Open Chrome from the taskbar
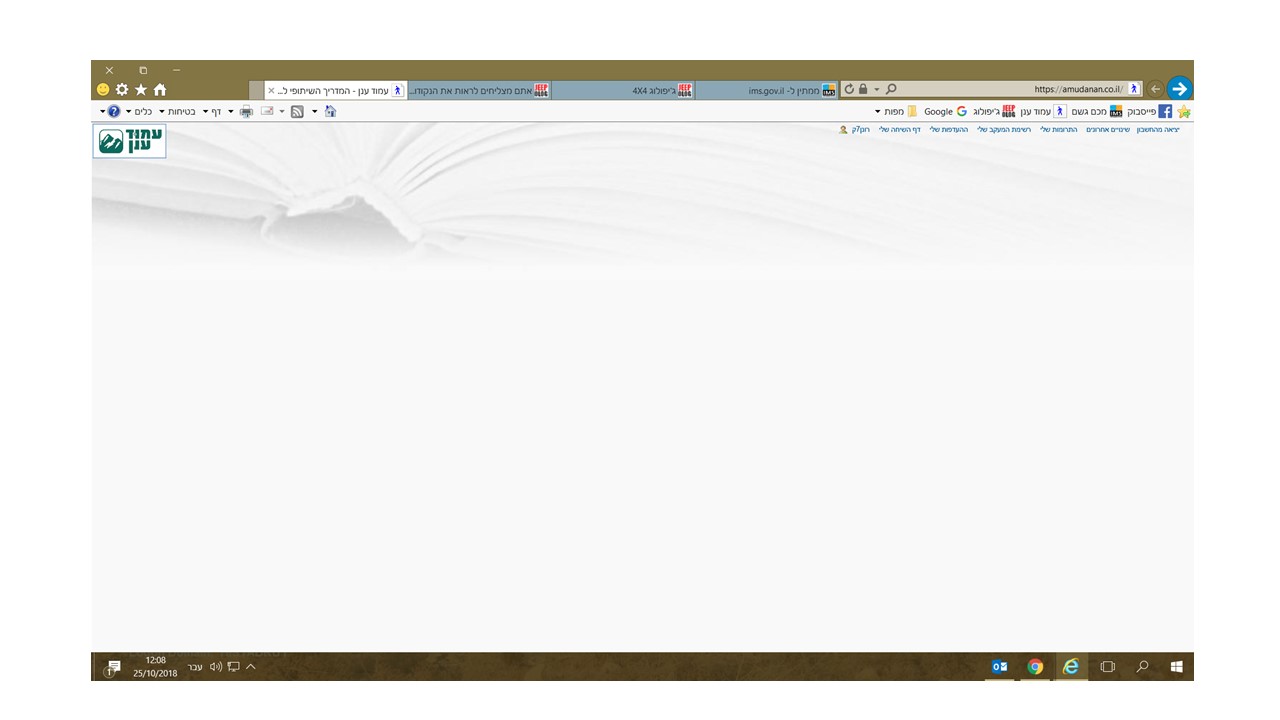 (x=1035, y=667)
